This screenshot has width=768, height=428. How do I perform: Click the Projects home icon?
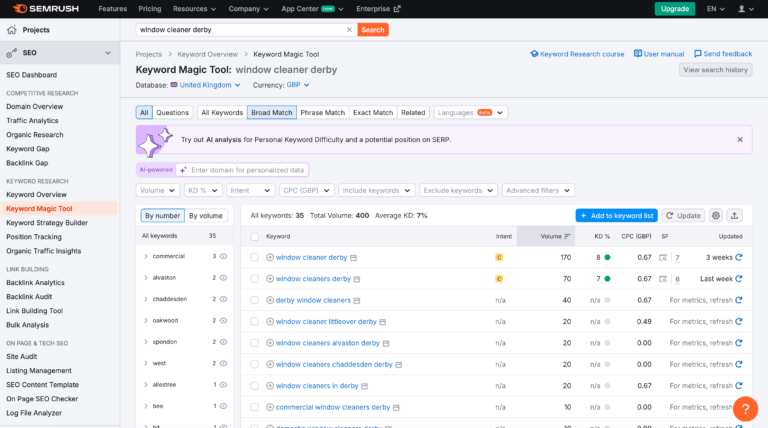click(12, 30)
